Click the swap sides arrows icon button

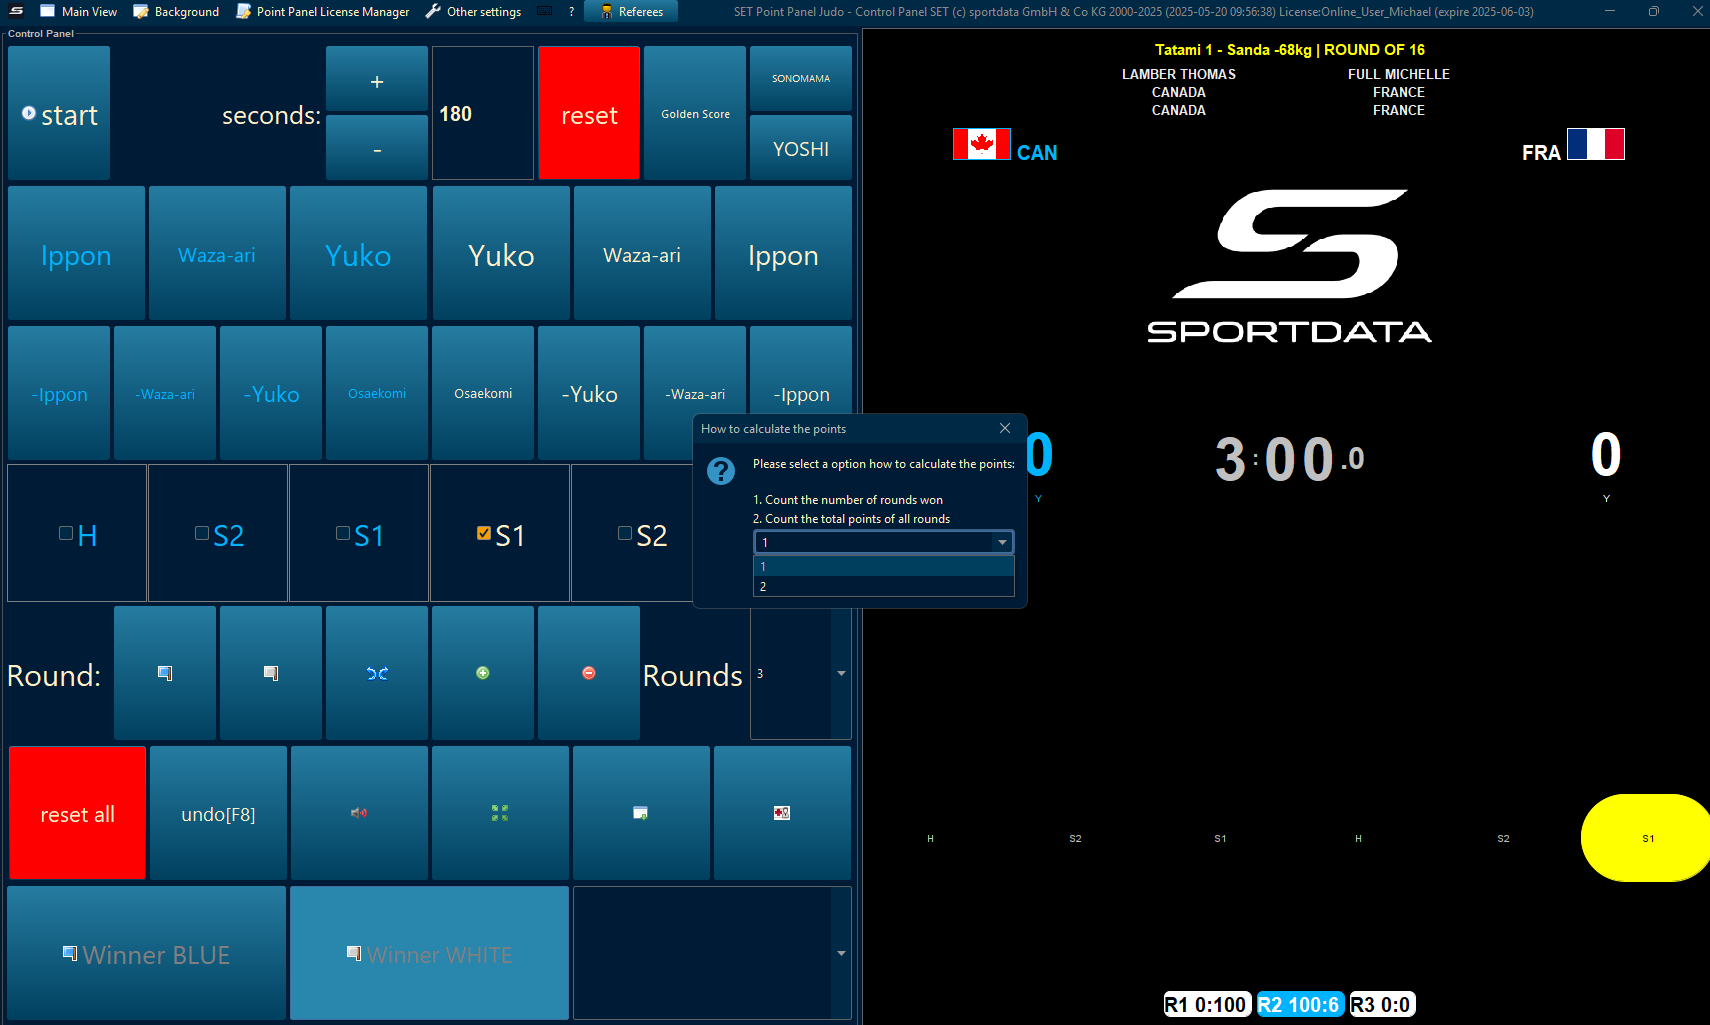point(377,673)
